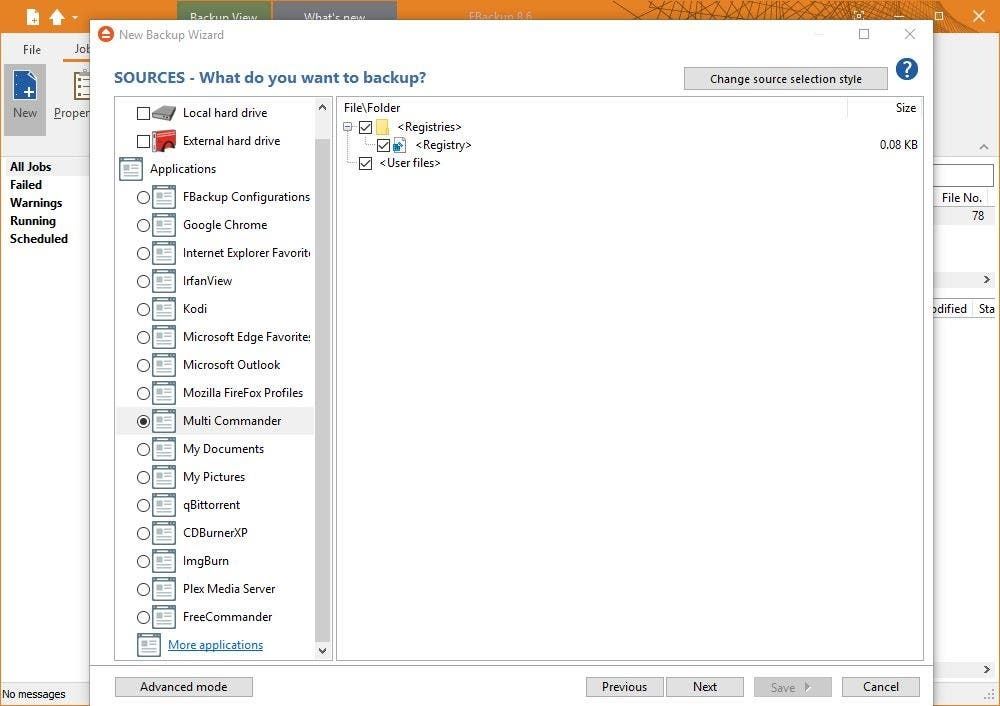The image size is (1000, 706).
Task: Uncheck the Registries checkbox
Action: [x=365, y=128]
